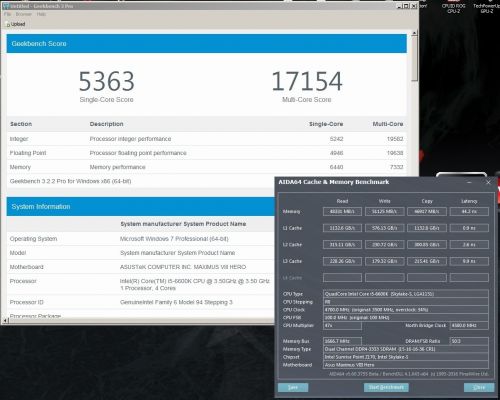
Task: Close the Geekbench window
Action: coord(413,6)
